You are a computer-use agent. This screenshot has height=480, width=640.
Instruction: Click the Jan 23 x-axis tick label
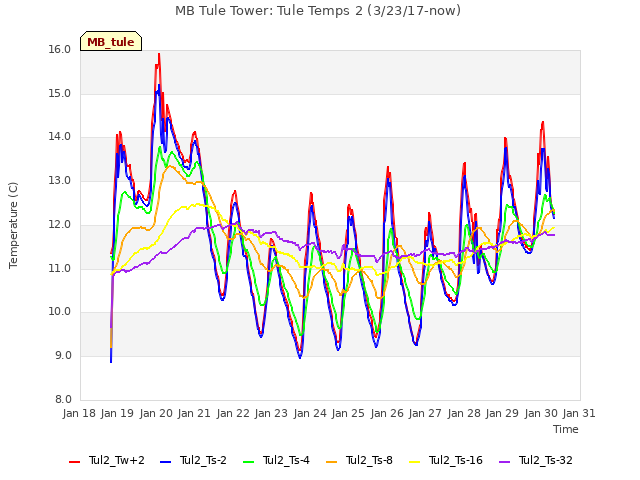point(271,413)
